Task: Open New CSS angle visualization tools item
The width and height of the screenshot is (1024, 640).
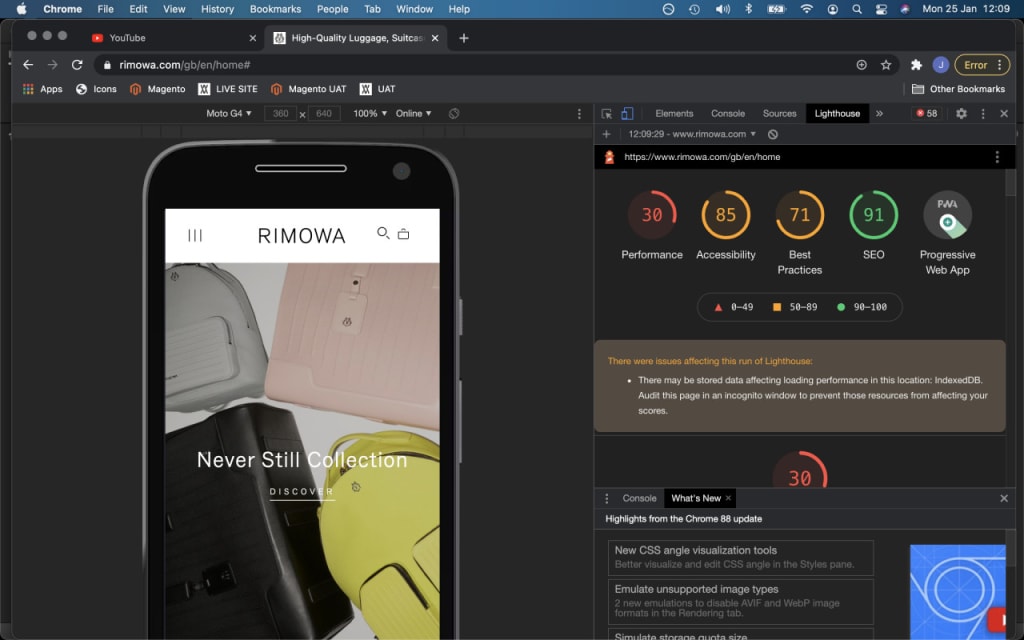Action: click(741, 558)
